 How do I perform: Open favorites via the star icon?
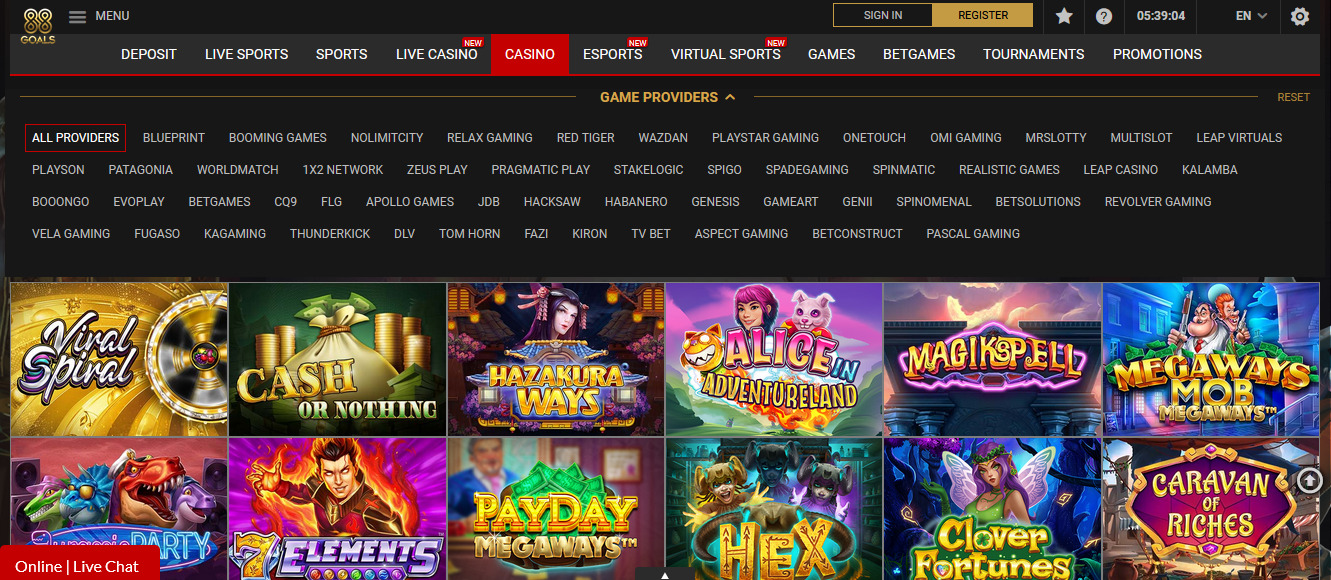point(1064,16)
